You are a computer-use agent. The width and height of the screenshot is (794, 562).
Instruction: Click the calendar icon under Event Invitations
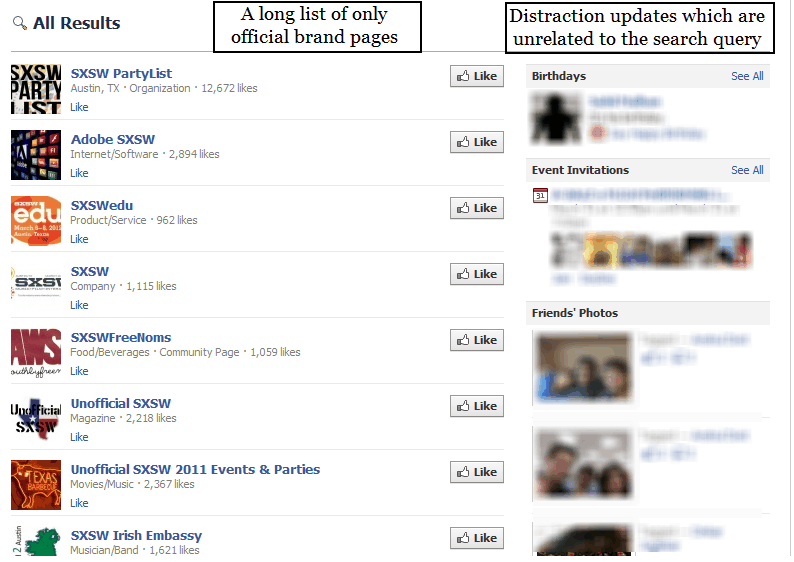point(540,195)
